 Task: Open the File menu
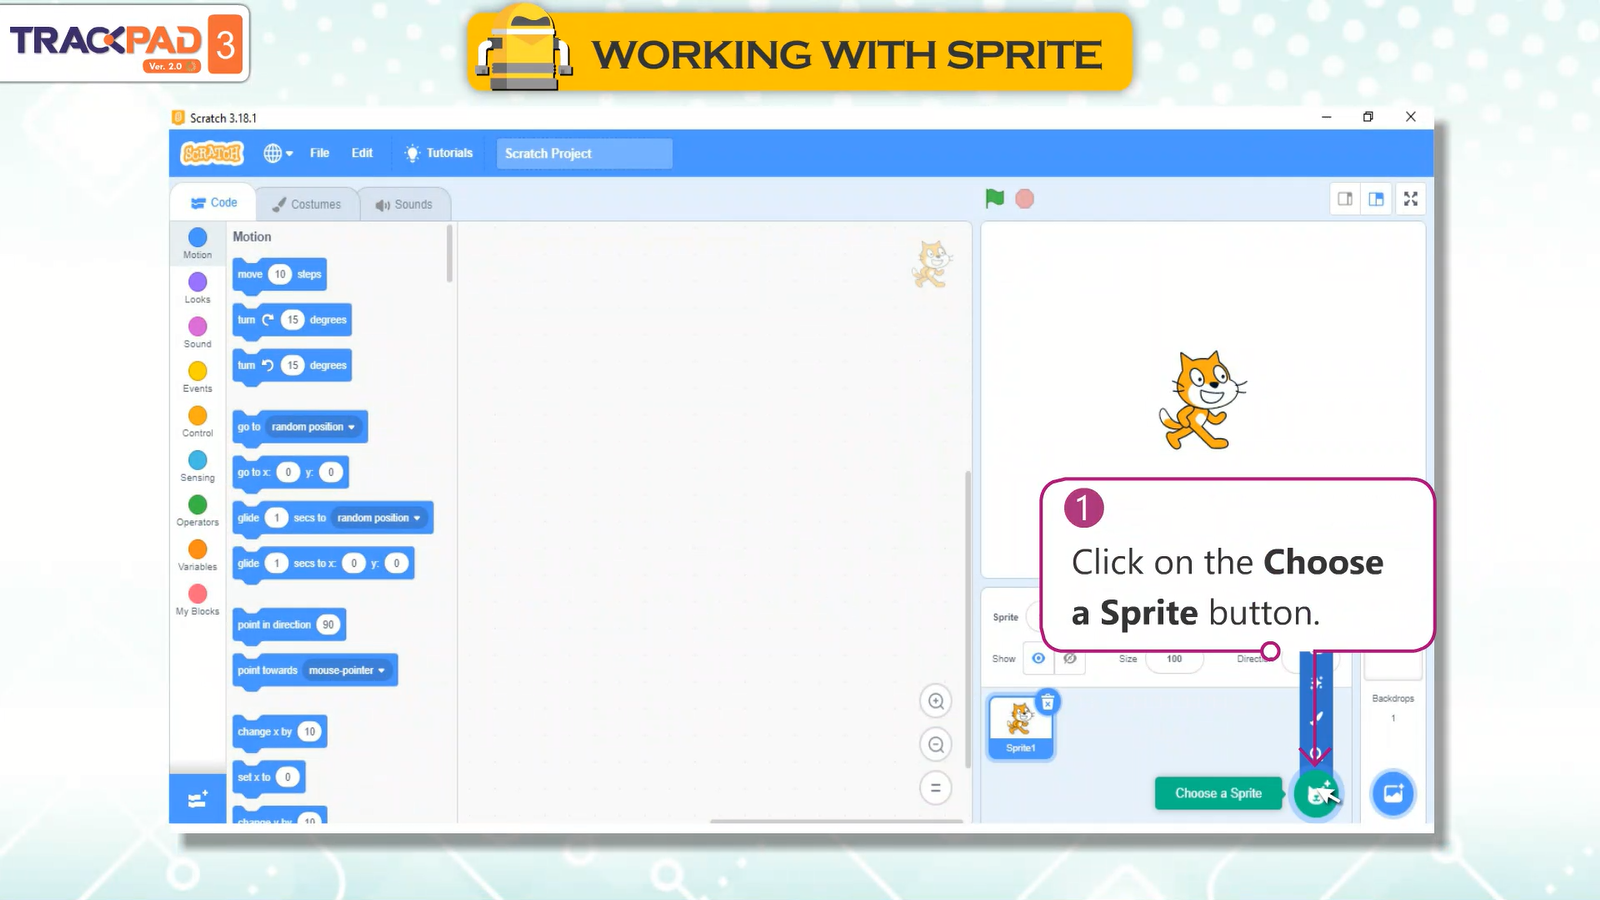coord(319,153)
